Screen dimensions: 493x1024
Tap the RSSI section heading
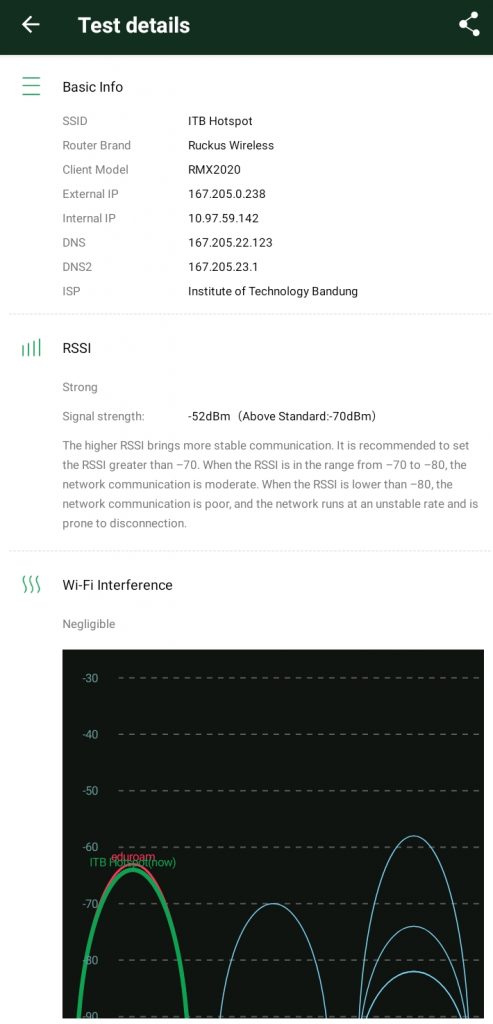tap(77, 348)
